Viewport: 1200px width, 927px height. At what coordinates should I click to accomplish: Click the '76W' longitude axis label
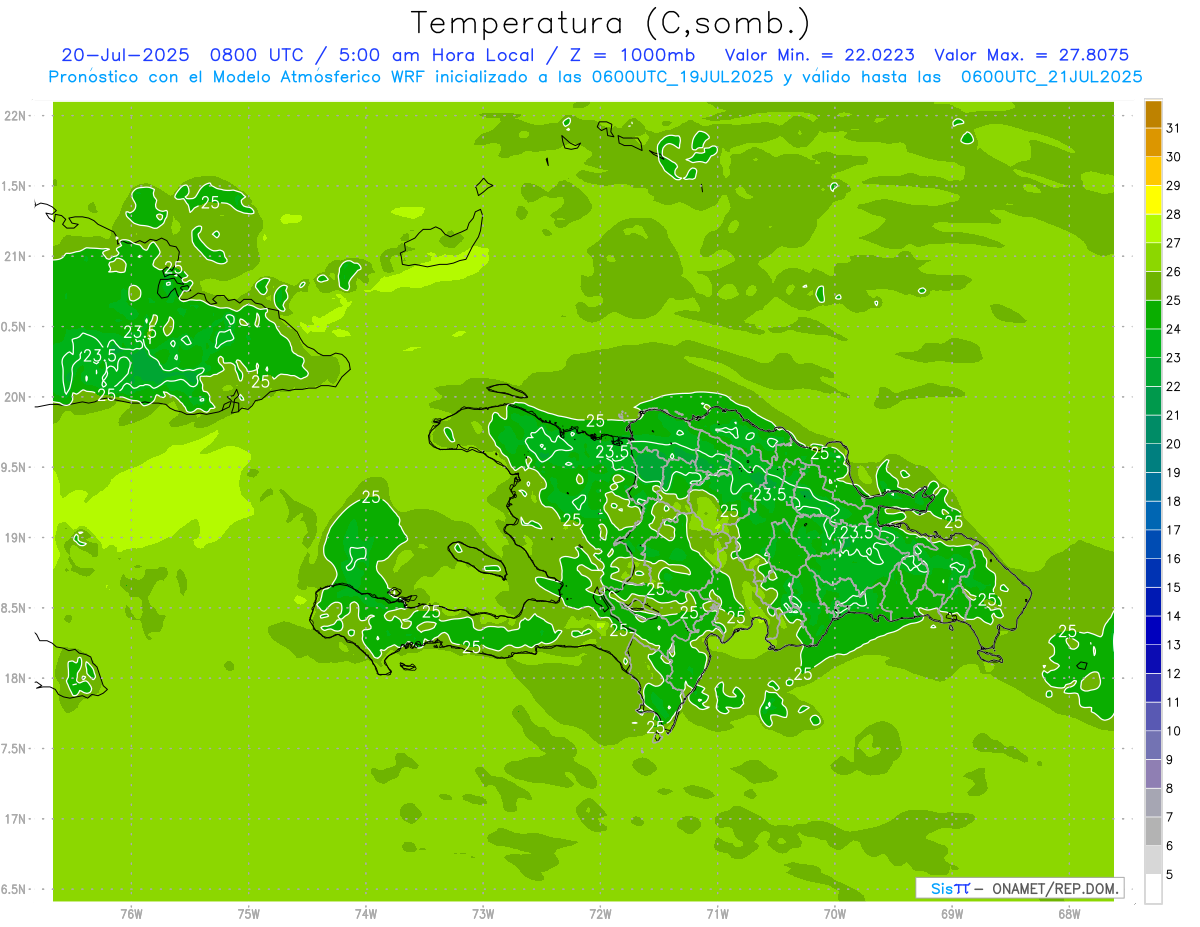coord(131,914)
